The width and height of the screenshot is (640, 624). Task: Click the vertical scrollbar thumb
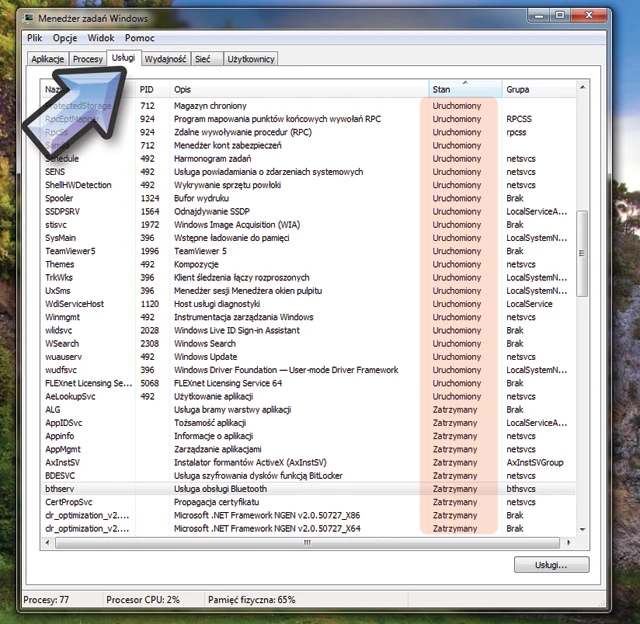pos(582,253)
